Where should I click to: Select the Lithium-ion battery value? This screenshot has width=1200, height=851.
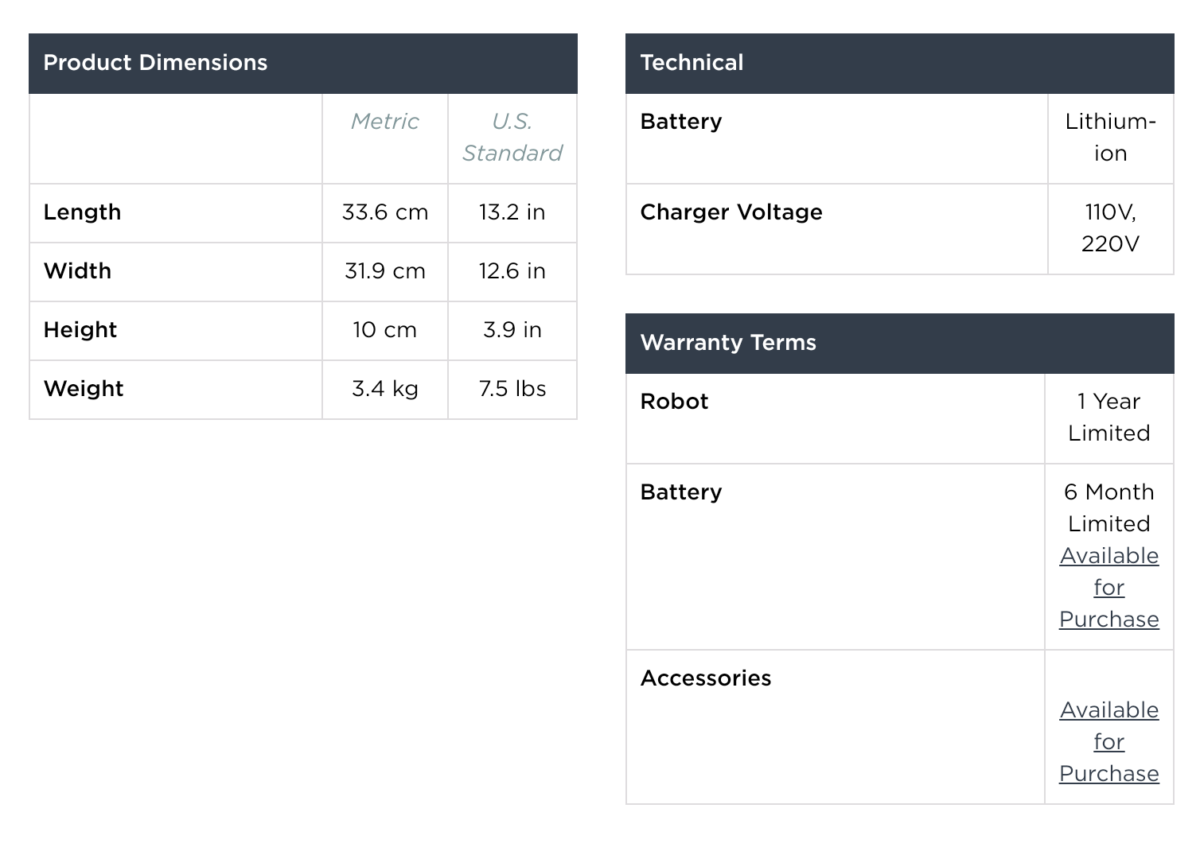click(x=1110, y=137)
